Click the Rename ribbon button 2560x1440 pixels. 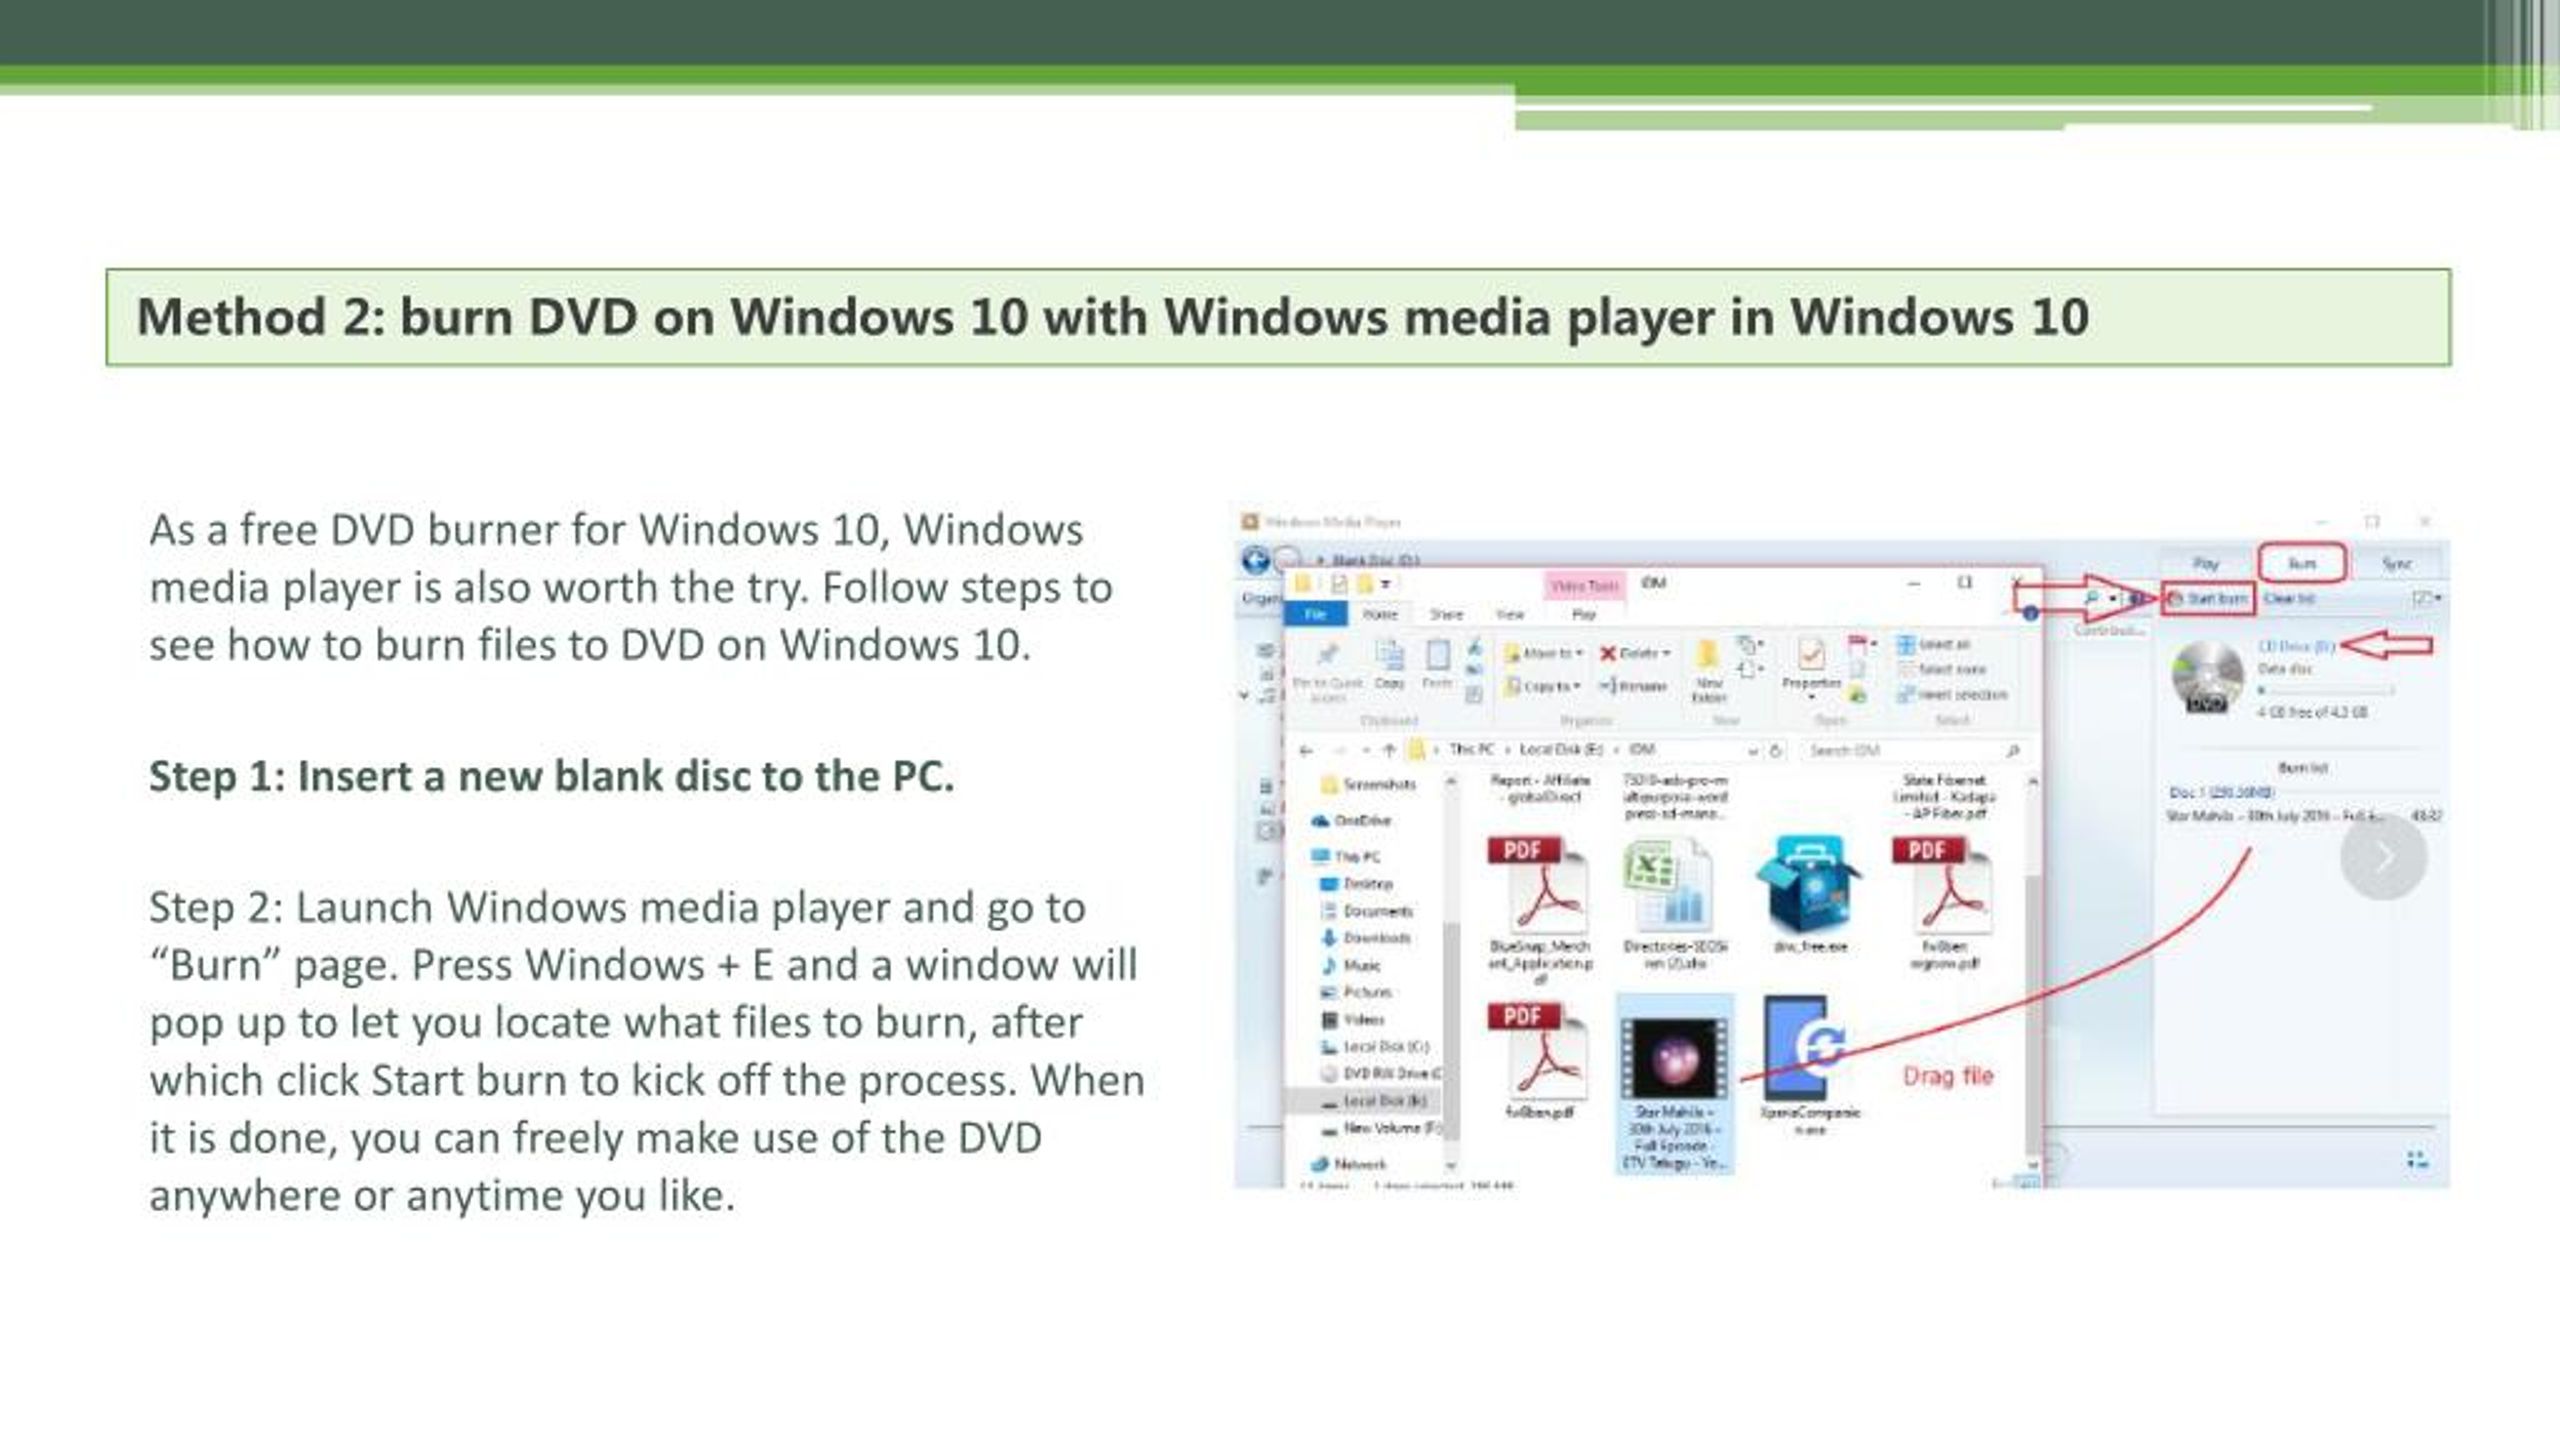click(1633, 686)
